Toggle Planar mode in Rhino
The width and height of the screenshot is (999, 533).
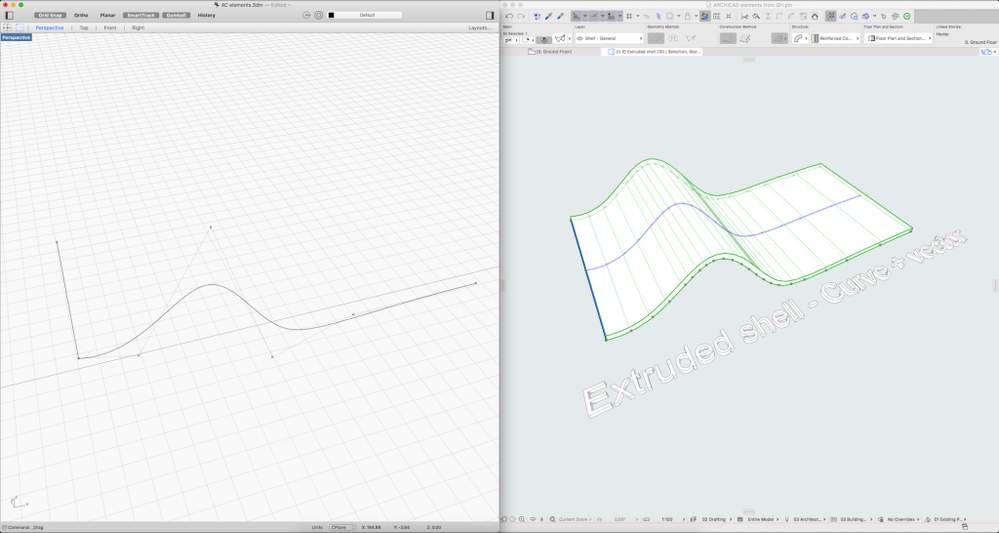click(x=107, y=15)
